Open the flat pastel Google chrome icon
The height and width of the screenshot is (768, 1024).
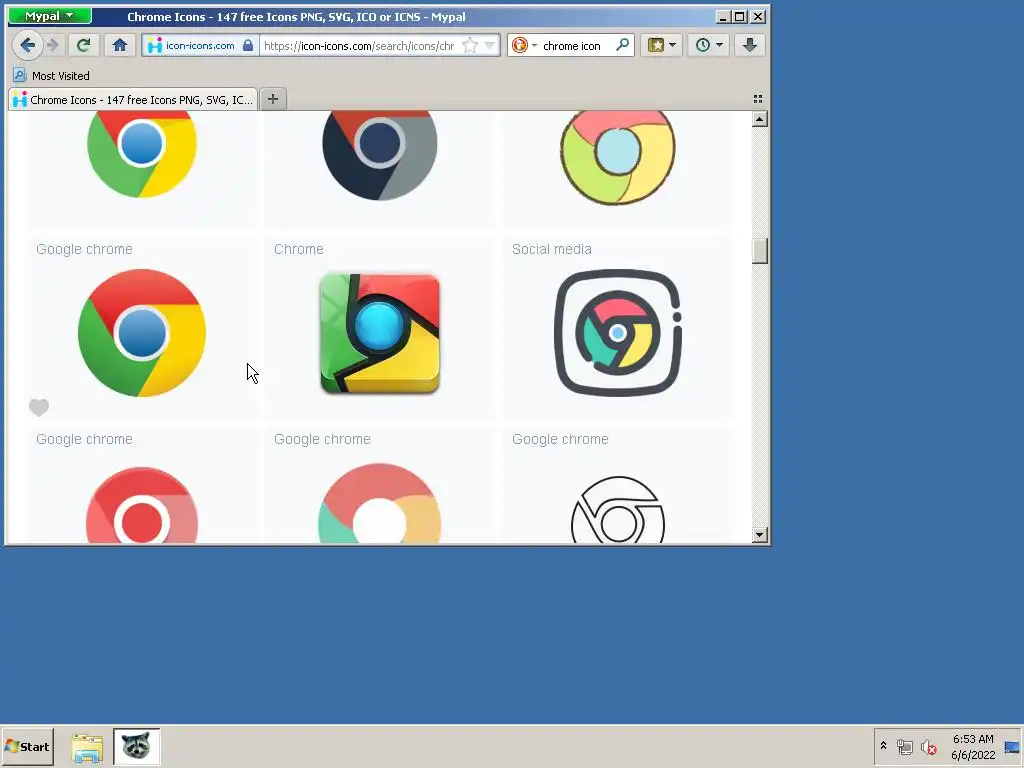[379, 504]
